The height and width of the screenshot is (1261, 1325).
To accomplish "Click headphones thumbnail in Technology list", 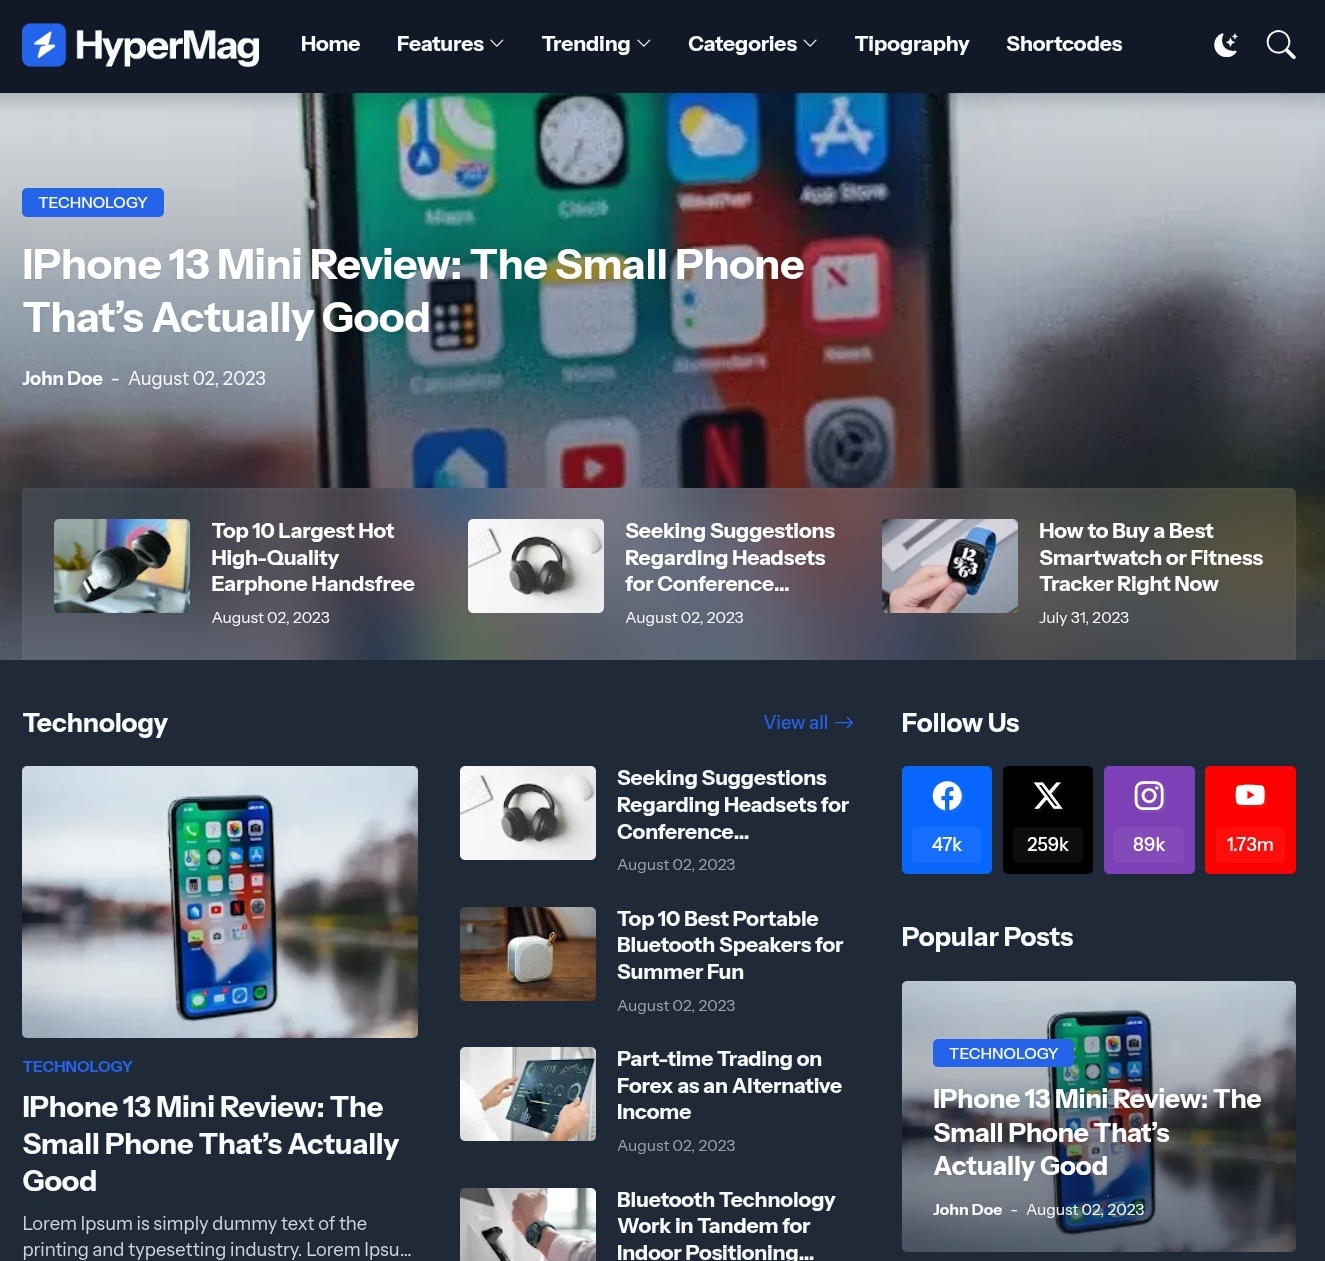I will pyautogui.click(x=528, y=813).
